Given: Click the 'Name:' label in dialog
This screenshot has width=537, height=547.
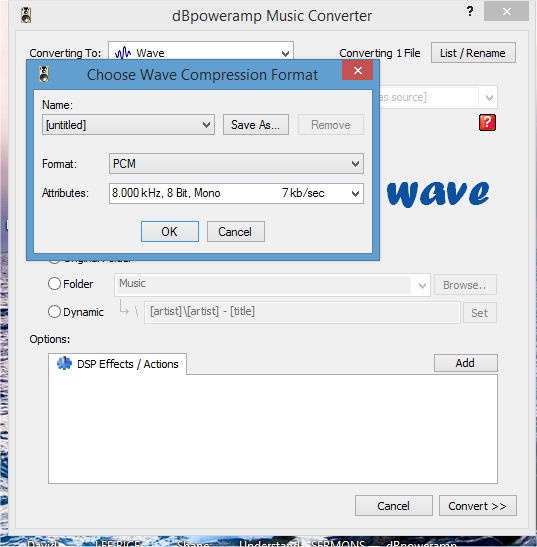Looking at the screenshot, I should tap(57, 105).
